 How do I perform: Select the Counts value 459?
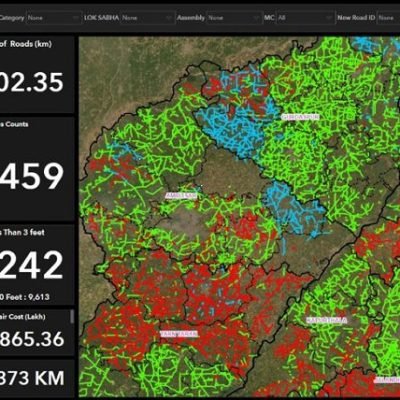[32, 176]
